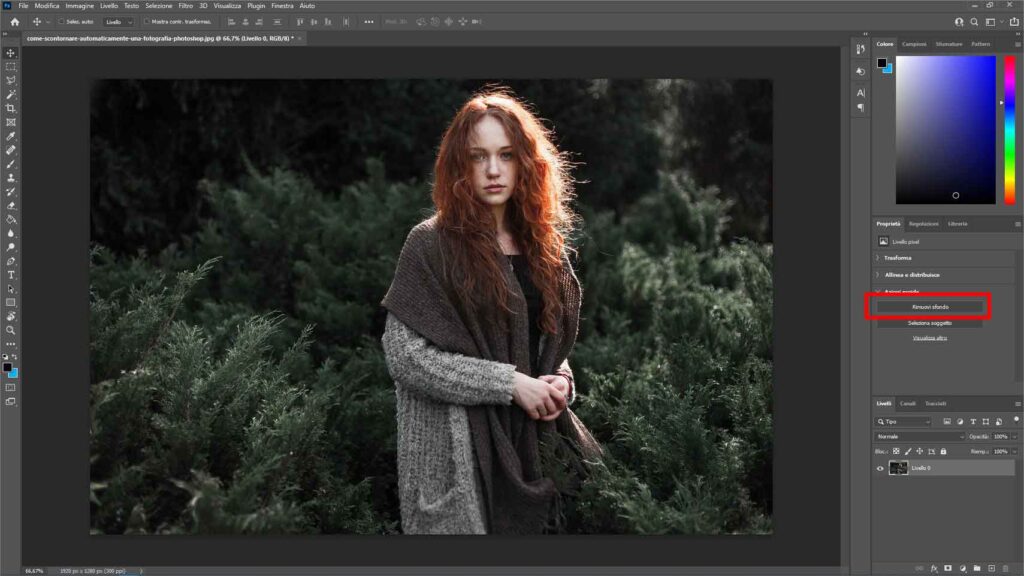The image size is (1024, 576).
Task: Check Mostra contr. trasformaz. option
Action: click(x=146, y=20)
